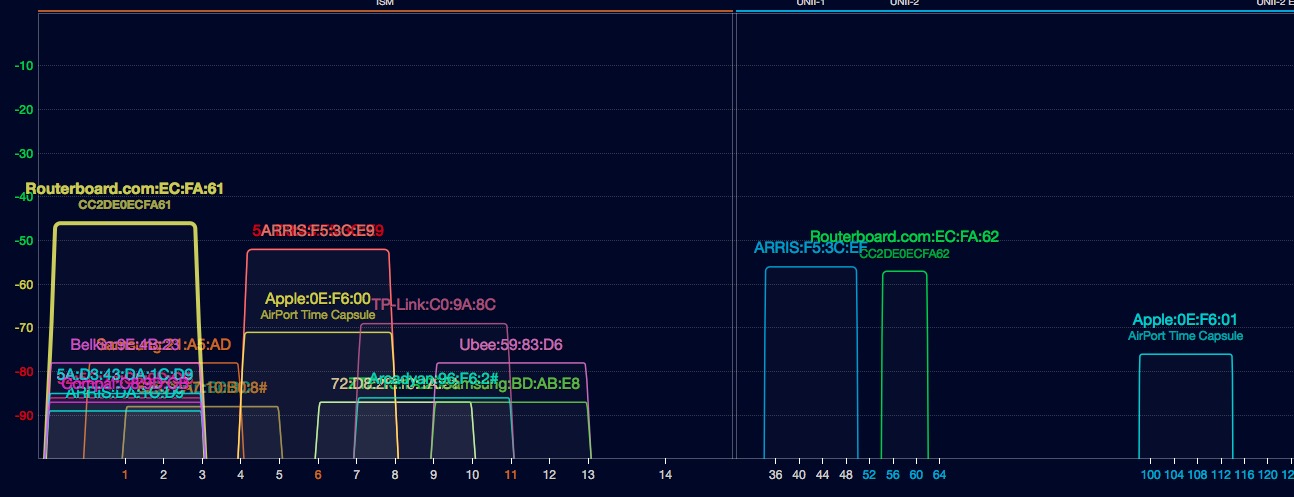Screen dimensions: 1294x497
Task: Click channel 108 on the axis
Action: pos(1198,475)
